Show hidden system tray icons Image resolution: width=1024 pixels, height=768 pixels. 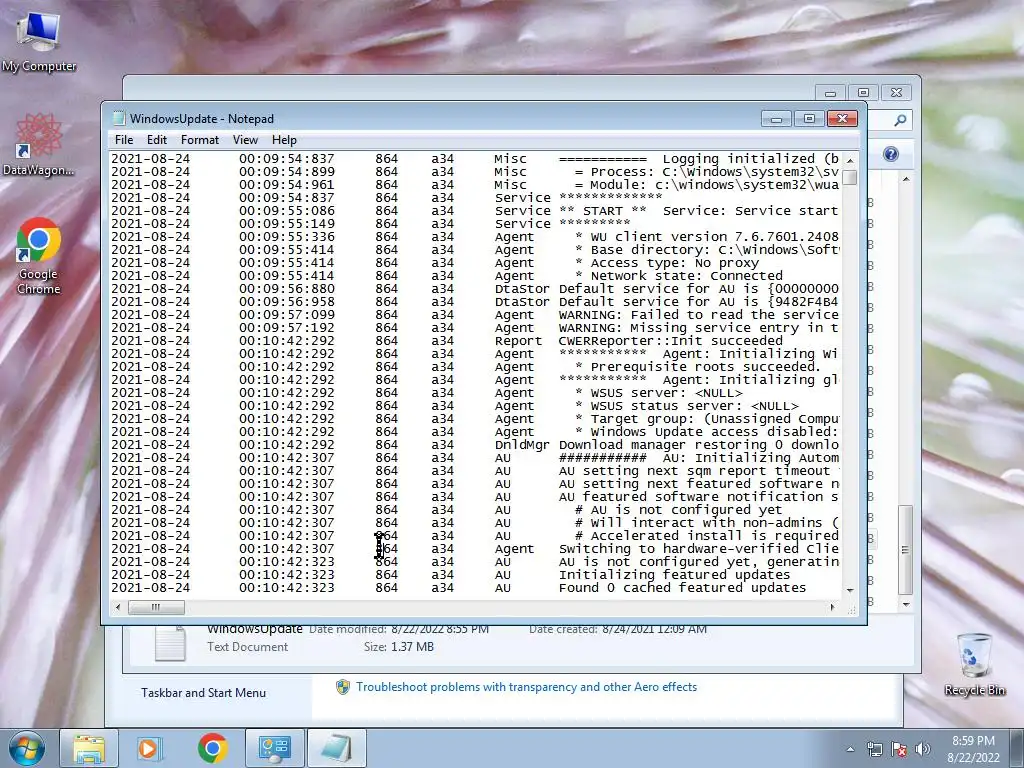(x=850, y=750)
